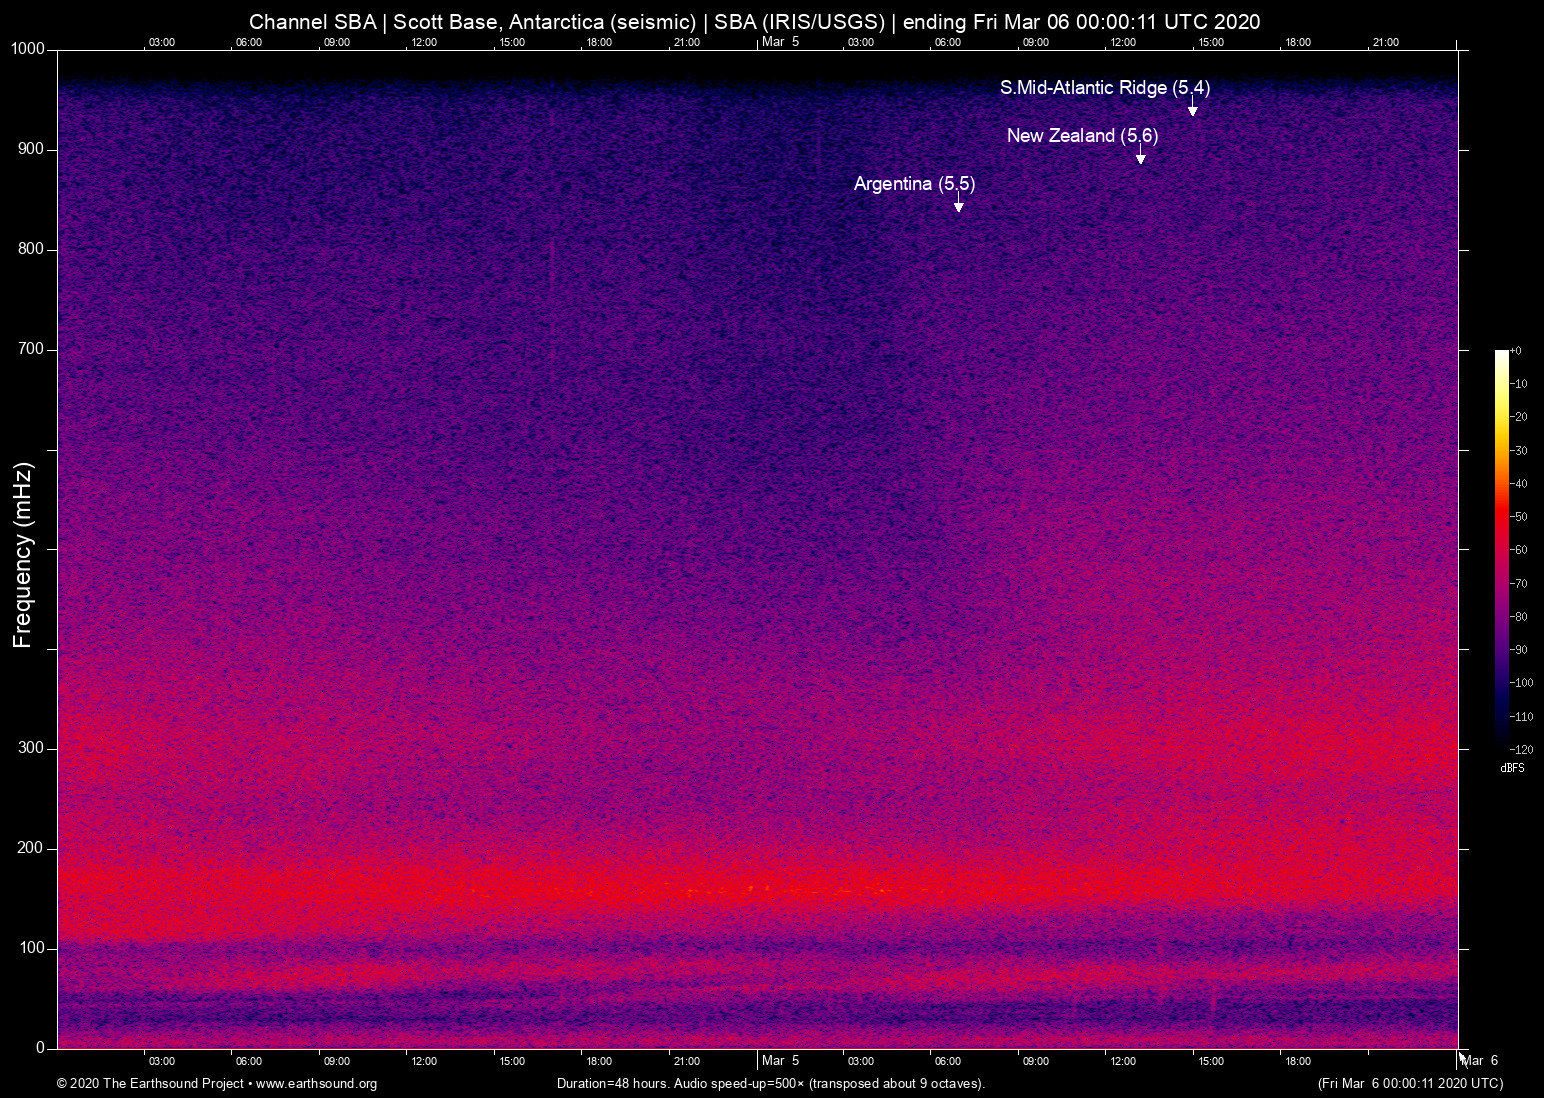
Task: Click the arrow below the Argentina label
Action: point(958,203)
